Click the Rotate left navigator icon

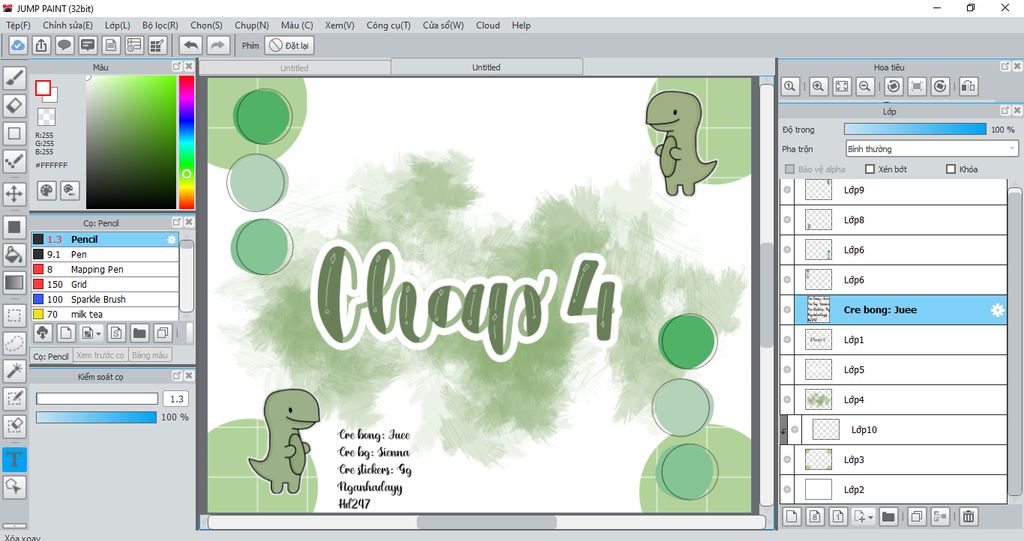point(893,86)
